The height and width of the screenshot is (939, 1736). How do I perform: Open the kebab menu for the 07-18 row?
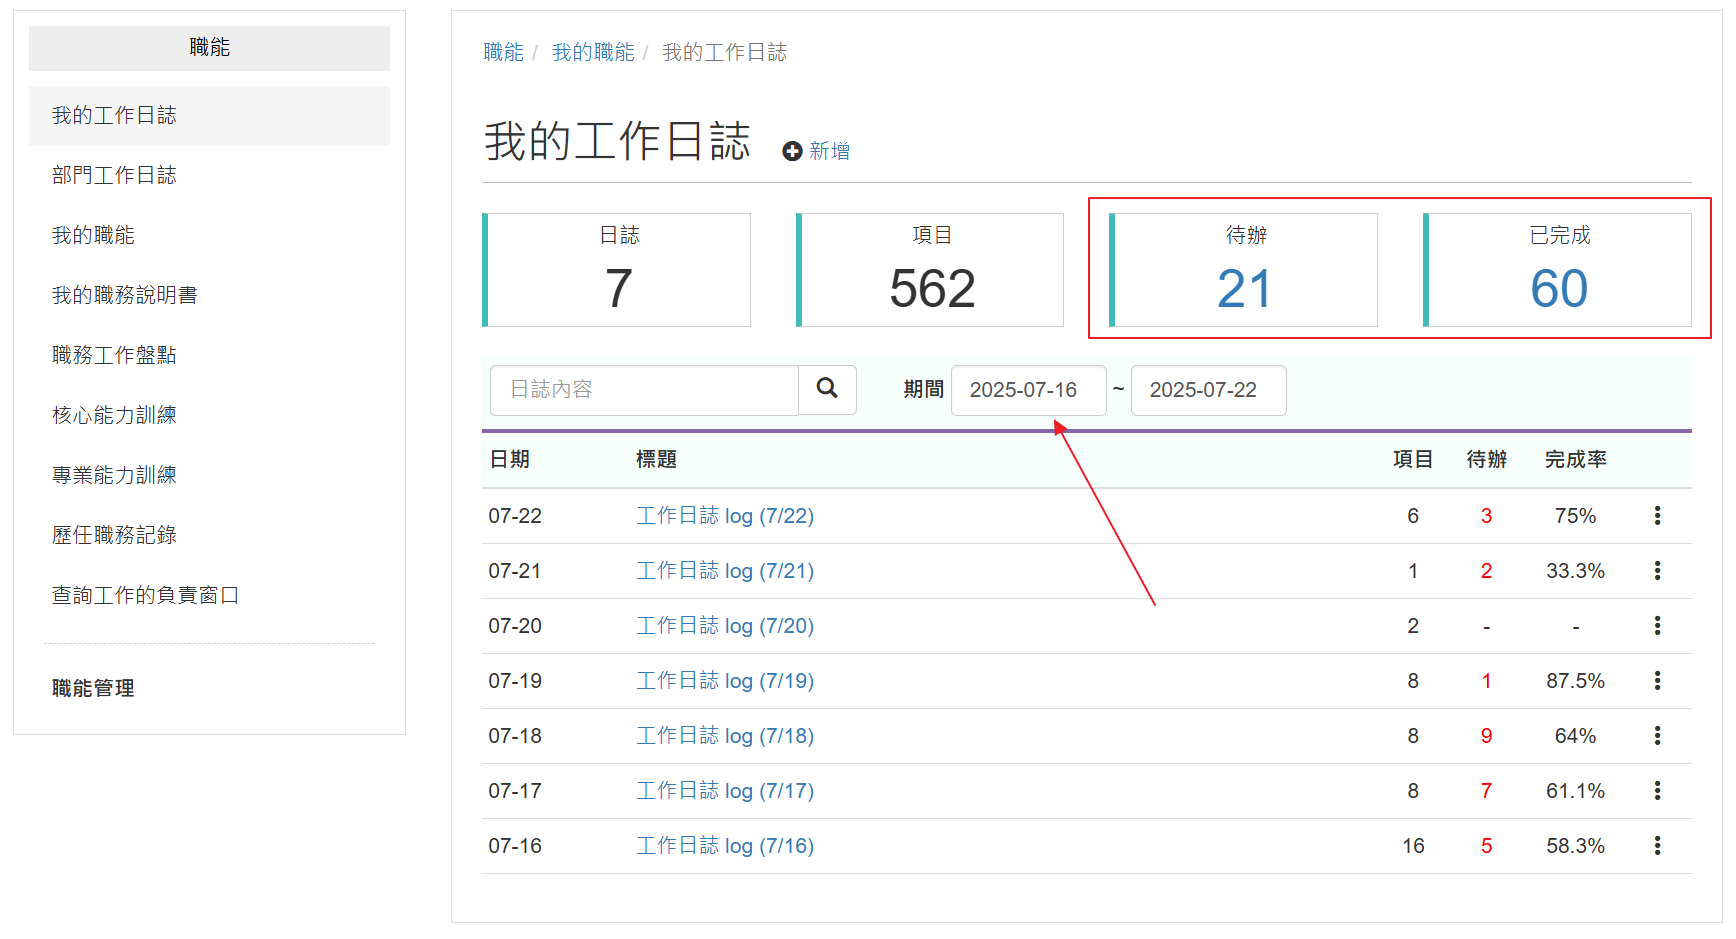click(x=1657, y=736)
